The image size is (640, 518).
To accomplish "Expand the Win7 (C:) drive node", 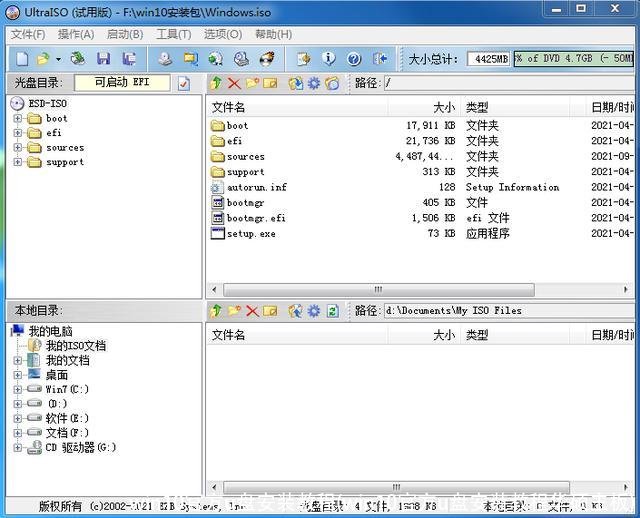I will (17, 389).
